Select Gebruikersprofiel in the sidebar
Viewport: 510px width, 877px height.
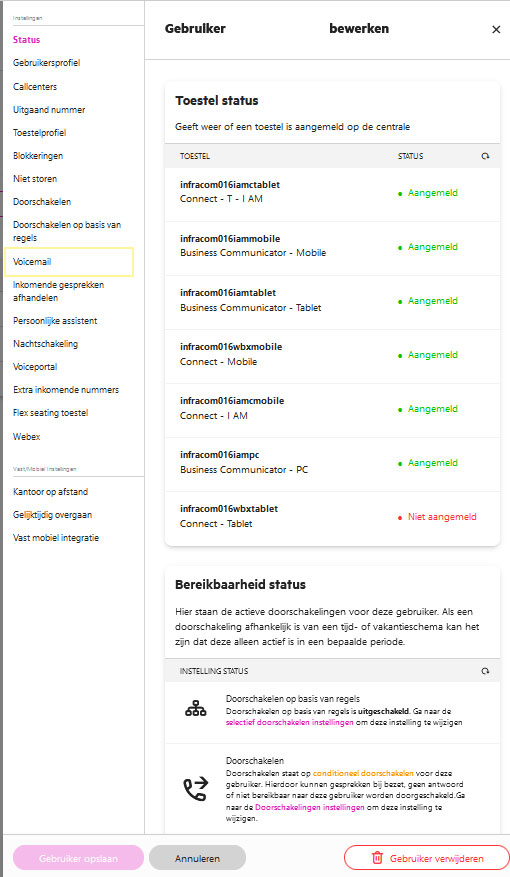46,63
